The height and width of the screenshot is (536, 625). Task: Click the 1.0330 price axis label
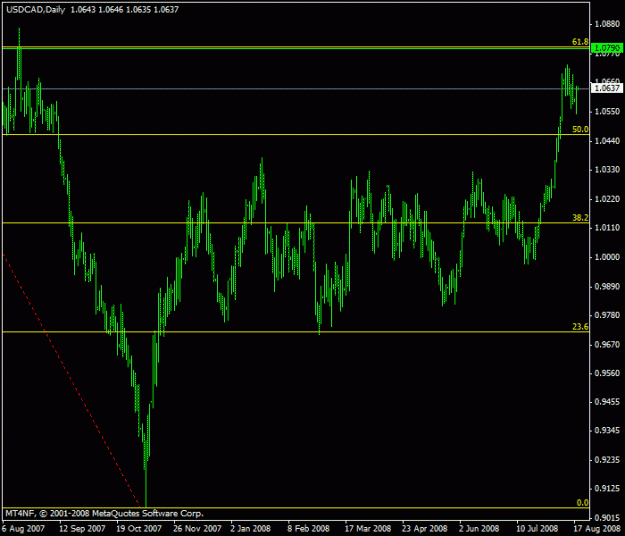pyautogui.click(x=607, y=170)
